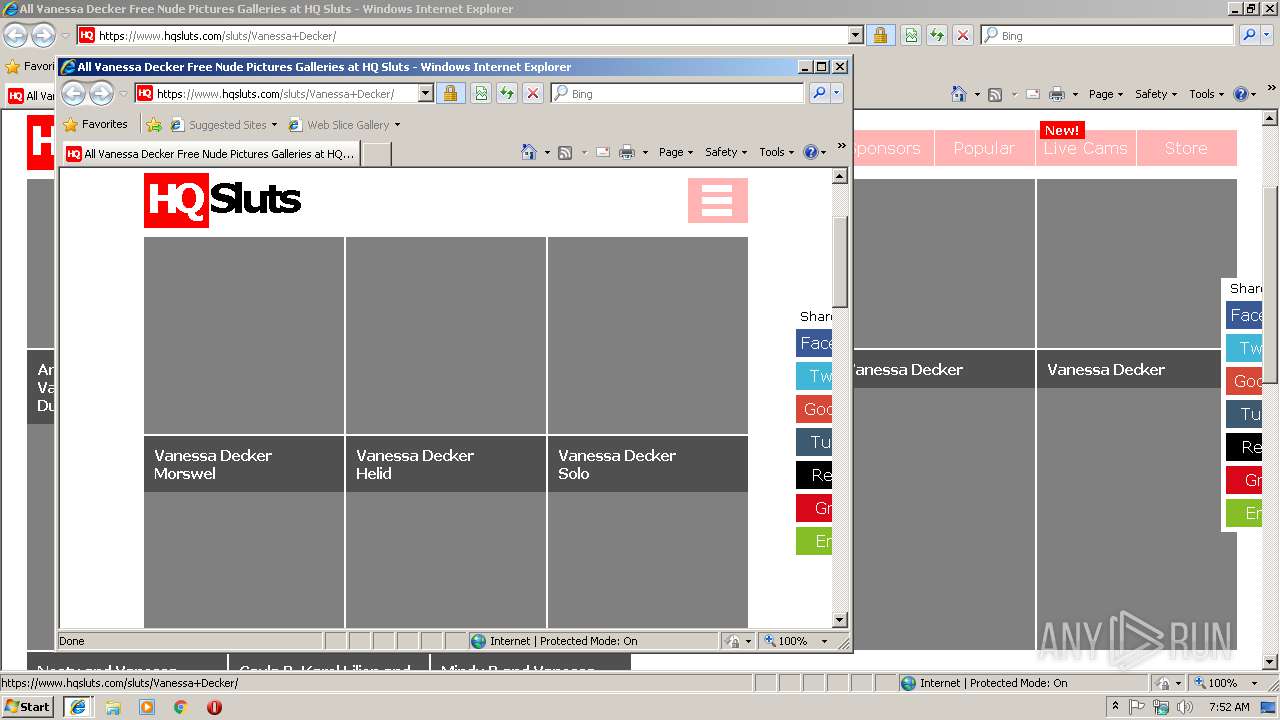
Task: Go back in the front IE window
Action: (74, 94)
